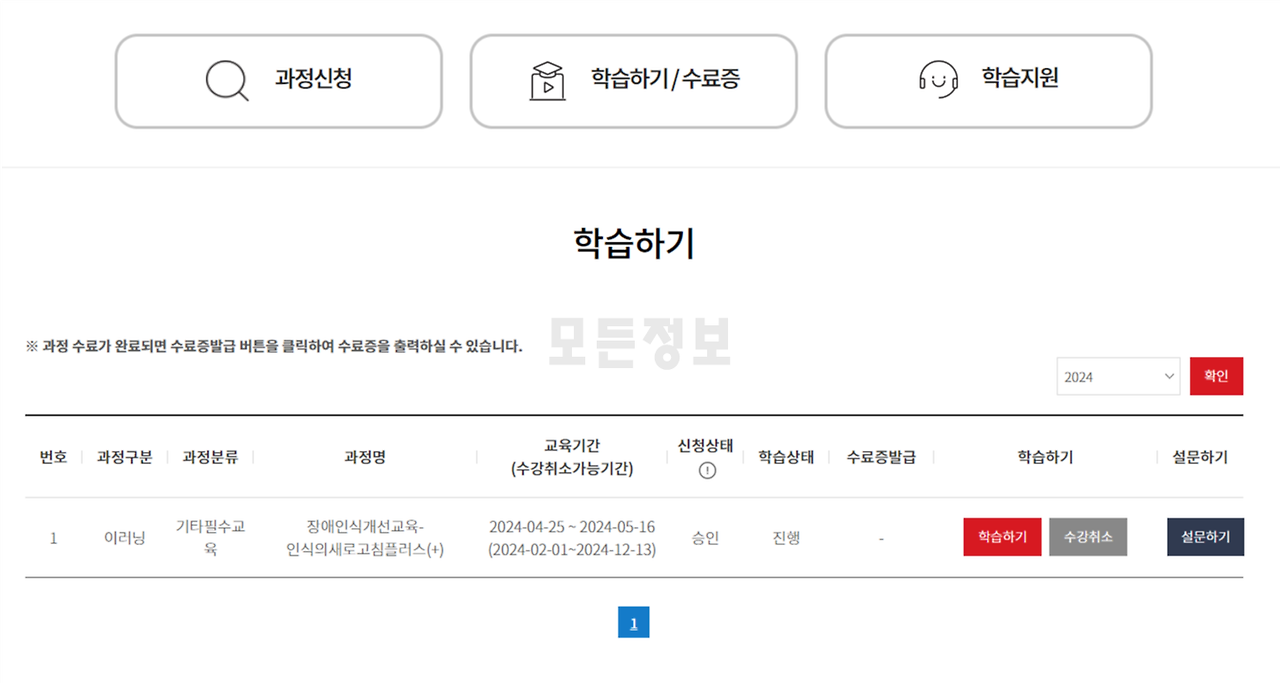
Task: Open the 과정신청 menu card
Action: point(278,81)
